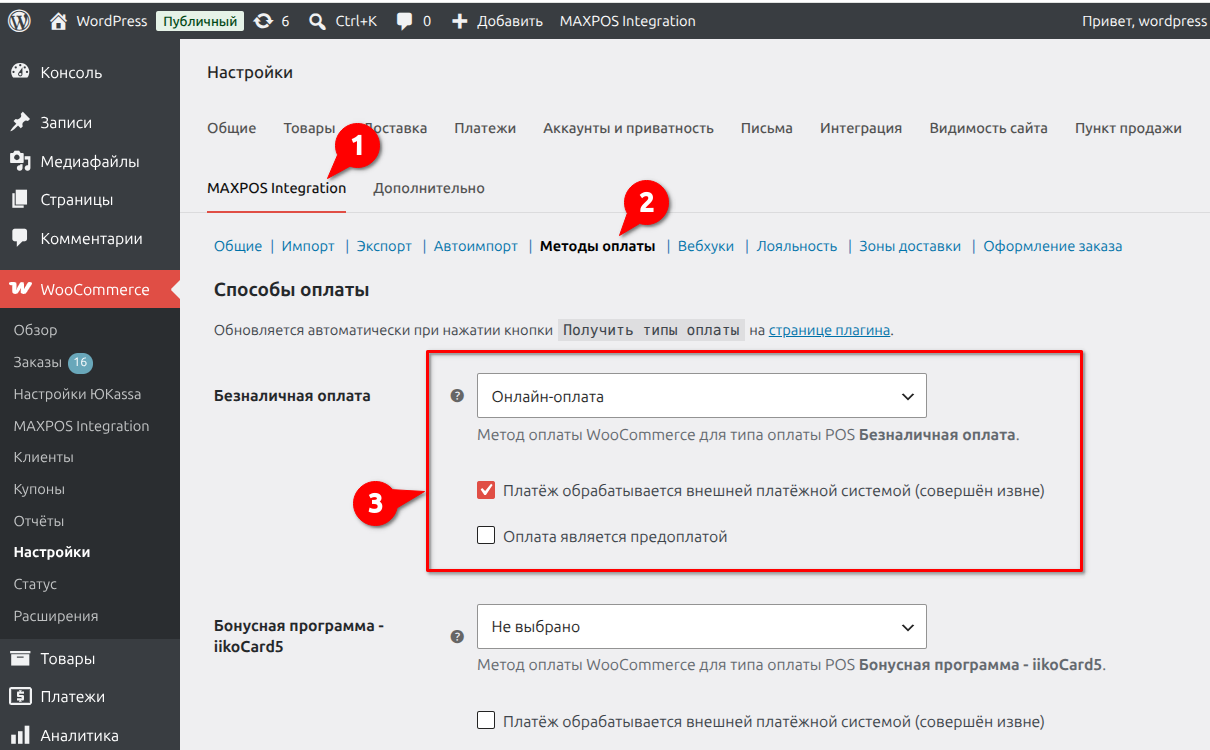Click the Платежи sidebar dollar icon
1210x750 pixels.
pyautogui.click(x=20, y=696)
